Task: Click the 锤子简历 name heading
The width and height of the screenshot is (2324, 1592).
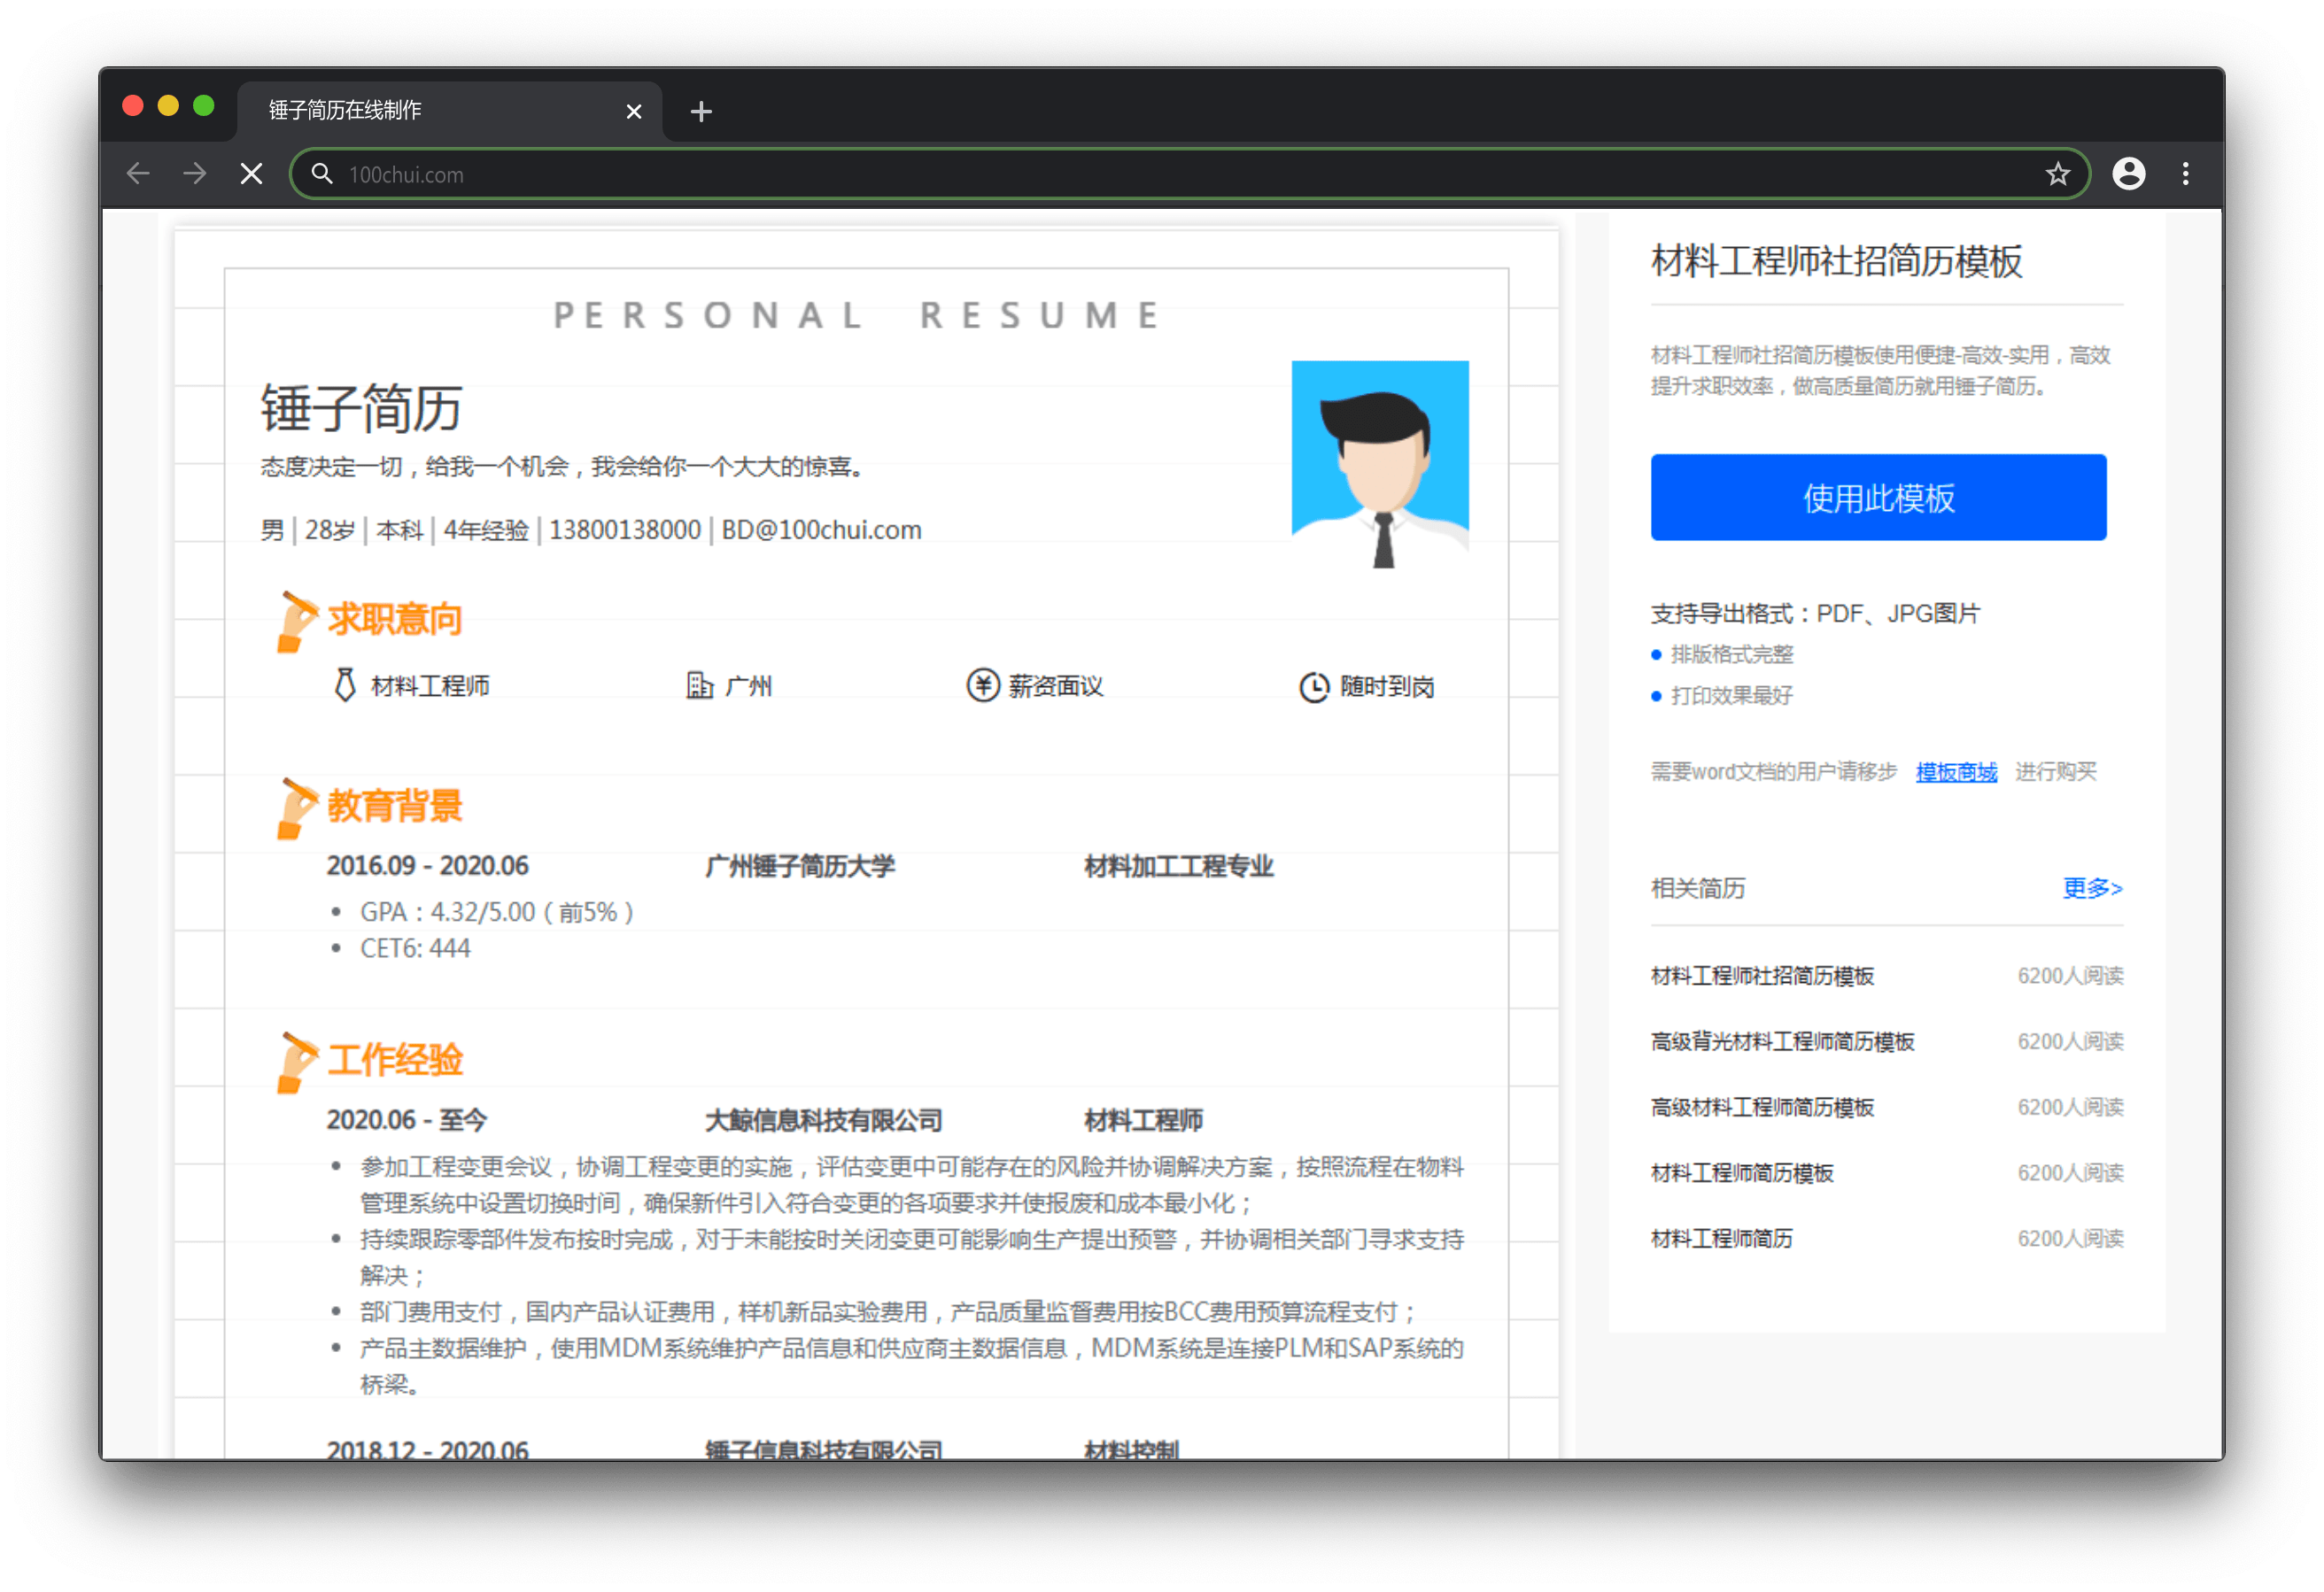Action: point(361,408)
